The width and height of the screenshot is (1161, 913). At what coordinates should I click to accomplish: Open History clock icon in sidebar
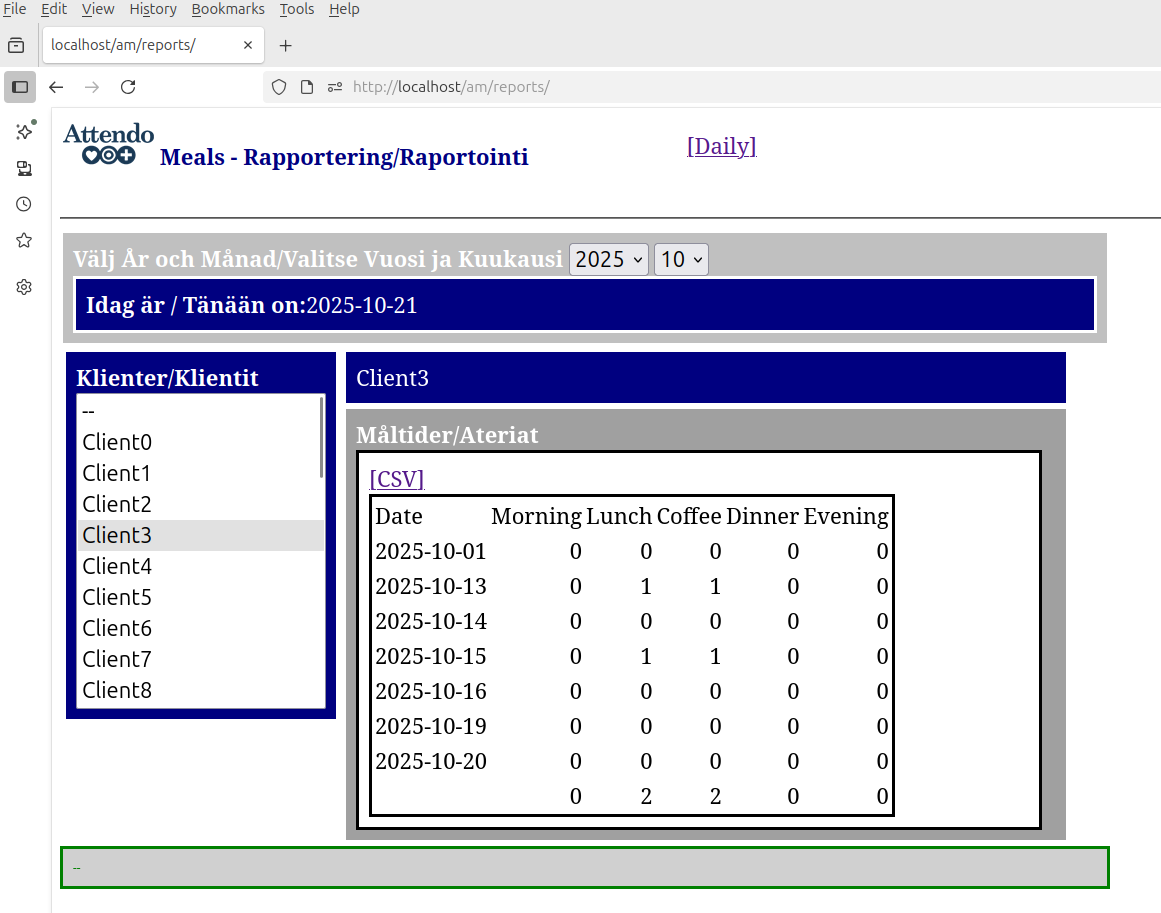pos(24,204)
